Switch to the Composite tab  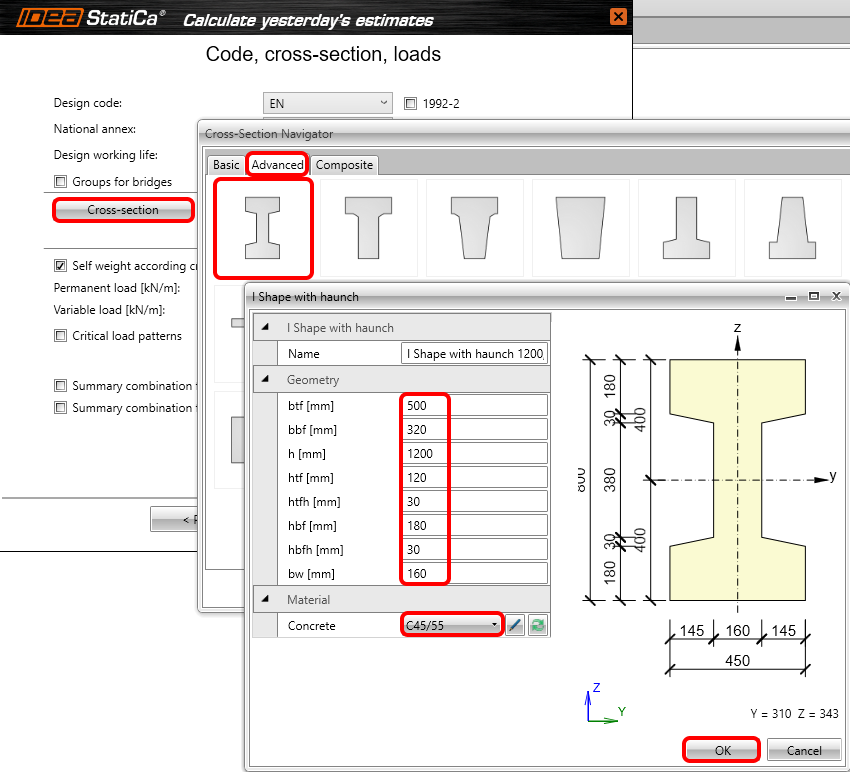pyautogui.click(x=344, y=164)
